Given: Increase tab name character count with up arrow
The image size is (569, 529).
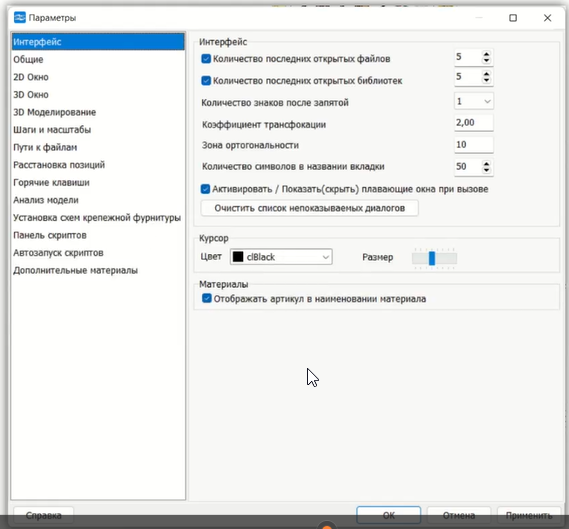Looking at the screenshot, I should 486,164.
